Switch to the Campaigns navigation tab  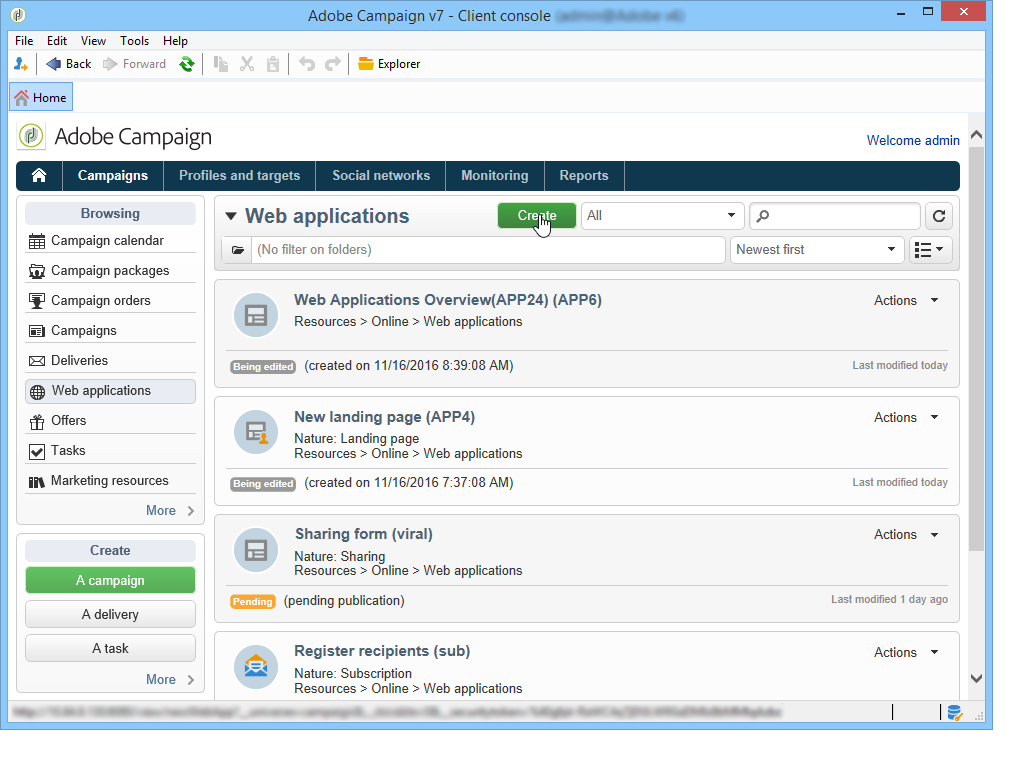click(113, 175)
